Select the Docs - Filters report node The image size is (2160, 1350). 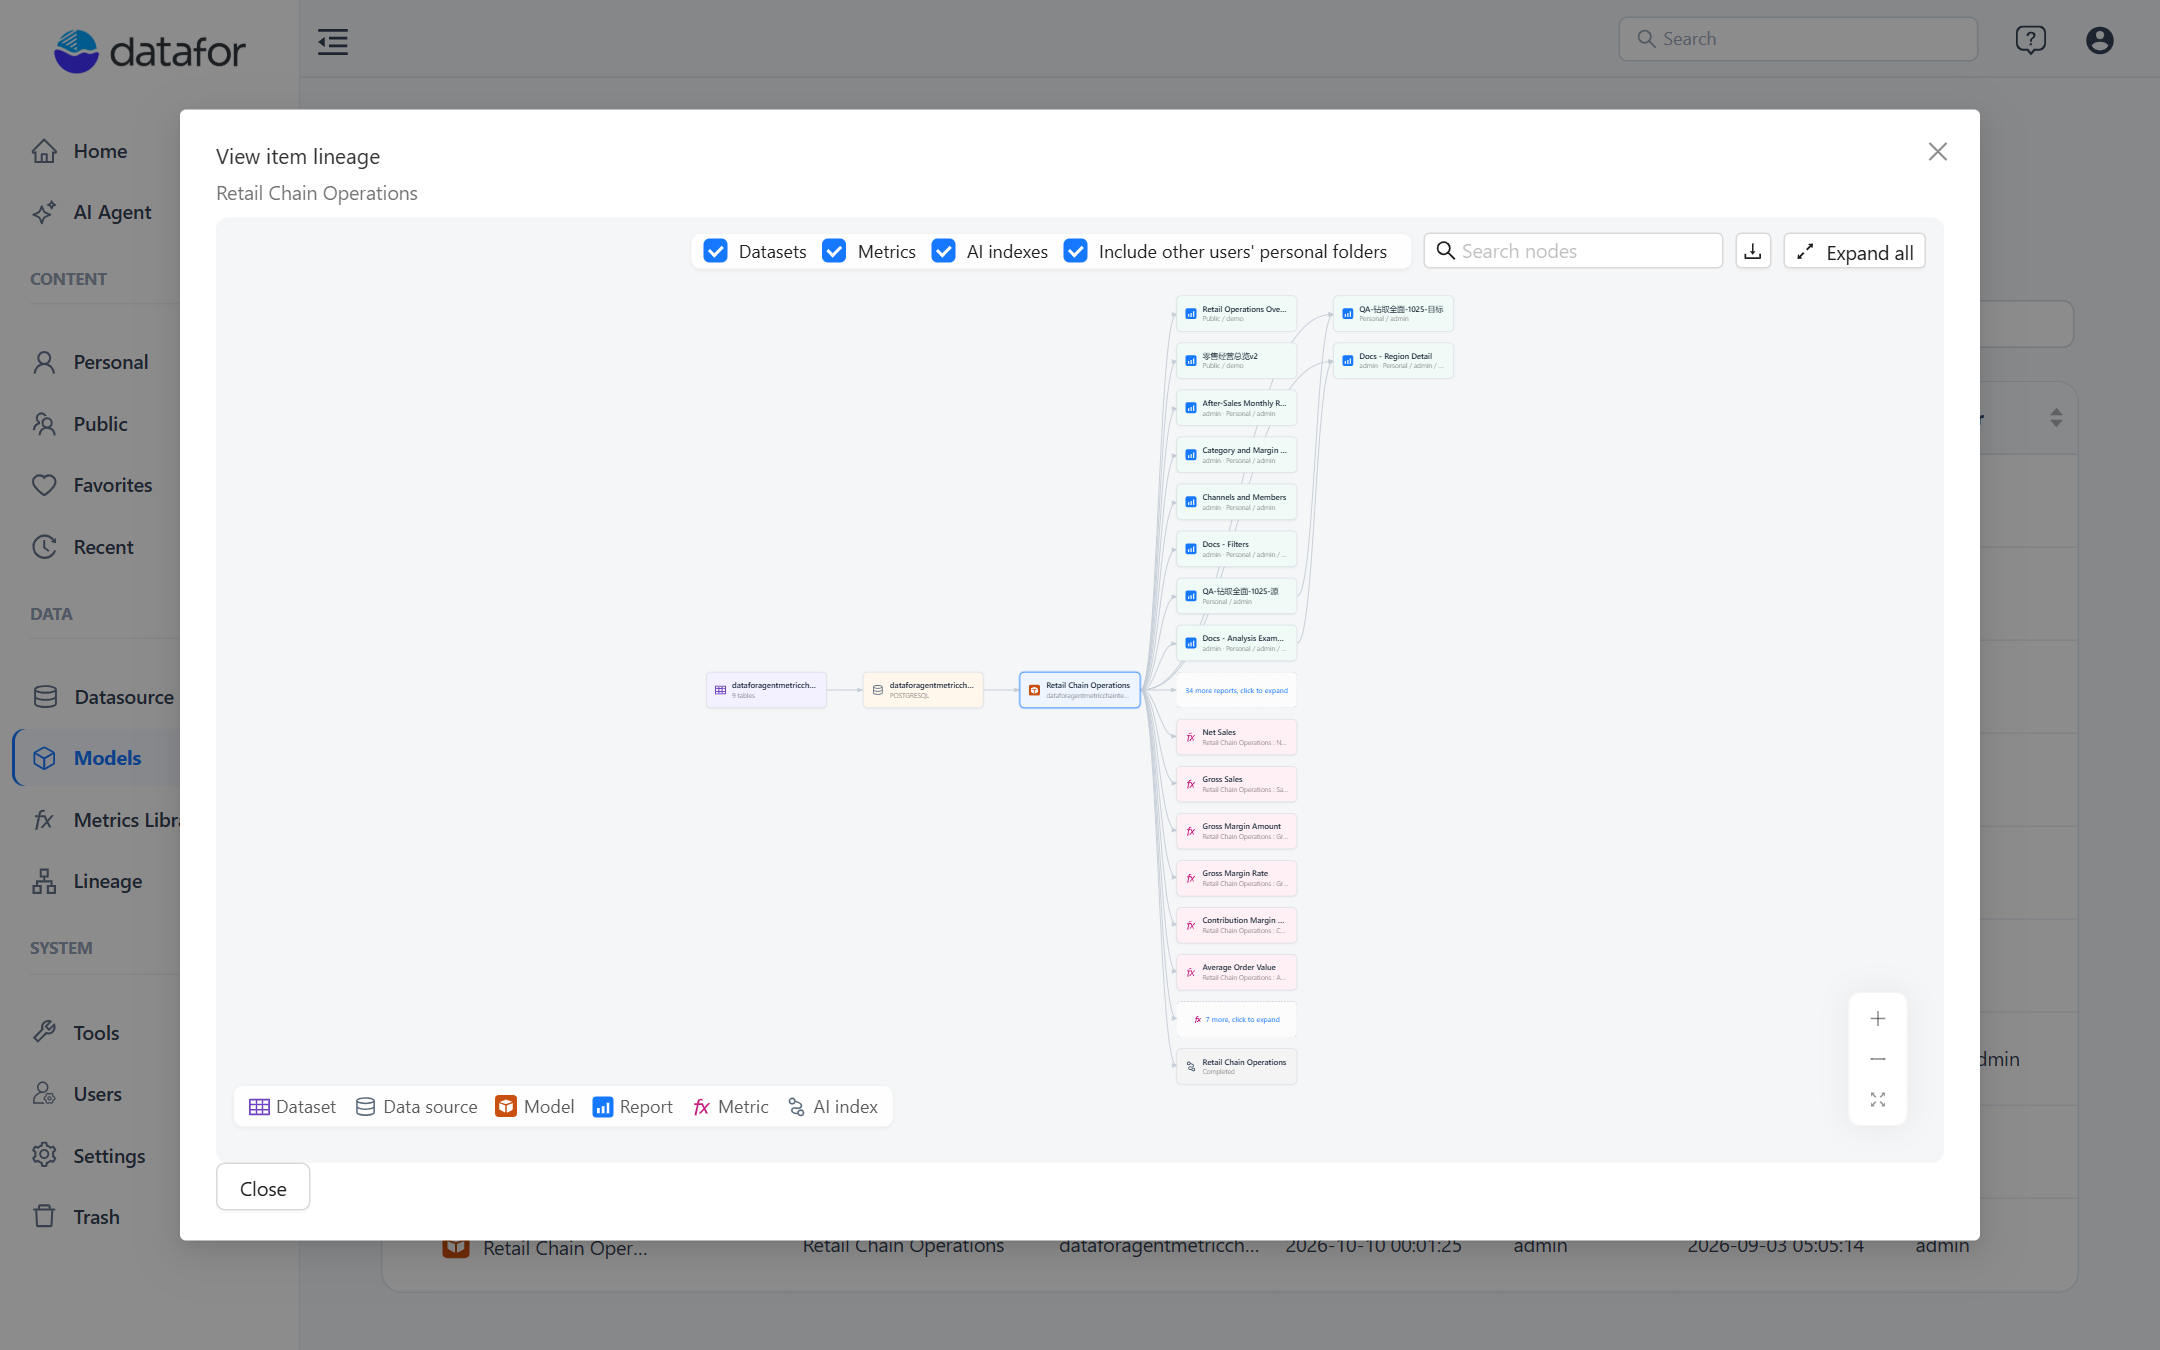click(x=1237, y=548)
